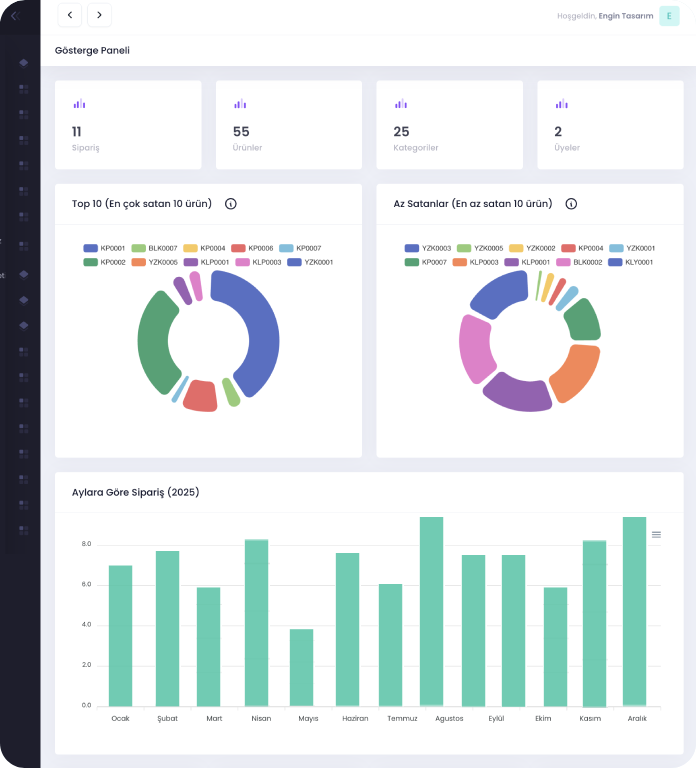Toggle KLP0003 series in Top 10 legend
Screen dimensions: 696x768
coord(259,263)
